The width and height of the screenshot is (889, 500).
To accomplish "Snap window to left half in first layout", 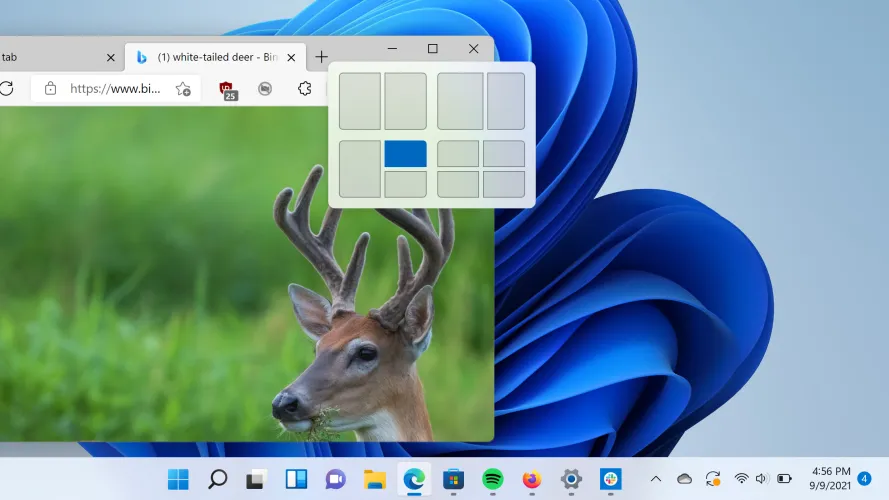I will [x=359, y=101].
